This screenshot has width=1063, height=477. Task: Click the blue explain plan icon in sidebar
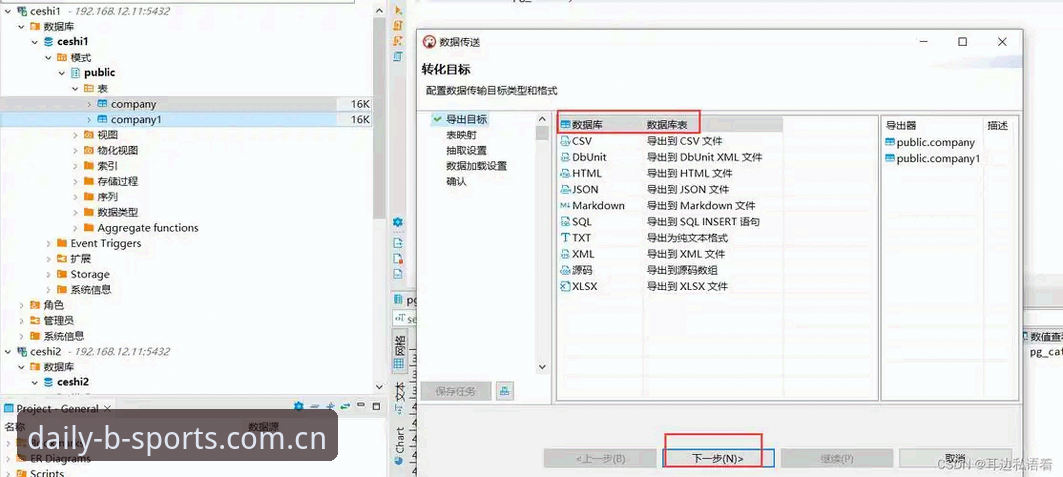398,57
